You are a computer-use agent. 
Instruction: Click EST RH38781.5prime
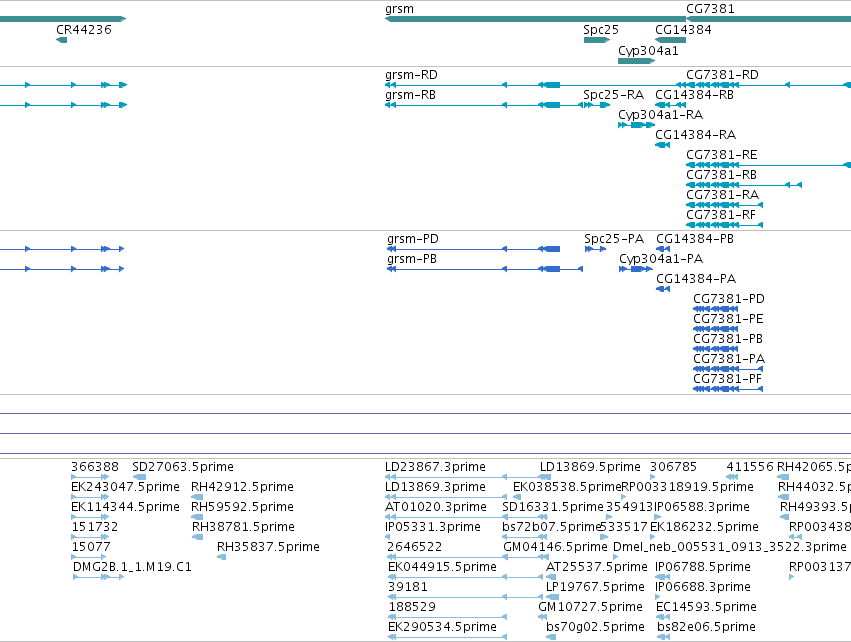[x=243, y=527]
